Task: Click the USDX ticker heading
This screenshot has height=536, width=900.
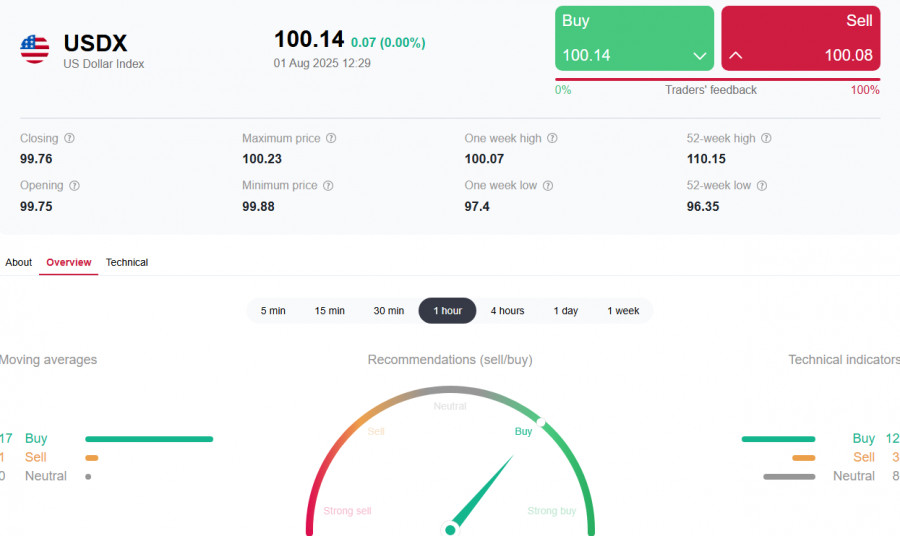Action: coord(95,43)
